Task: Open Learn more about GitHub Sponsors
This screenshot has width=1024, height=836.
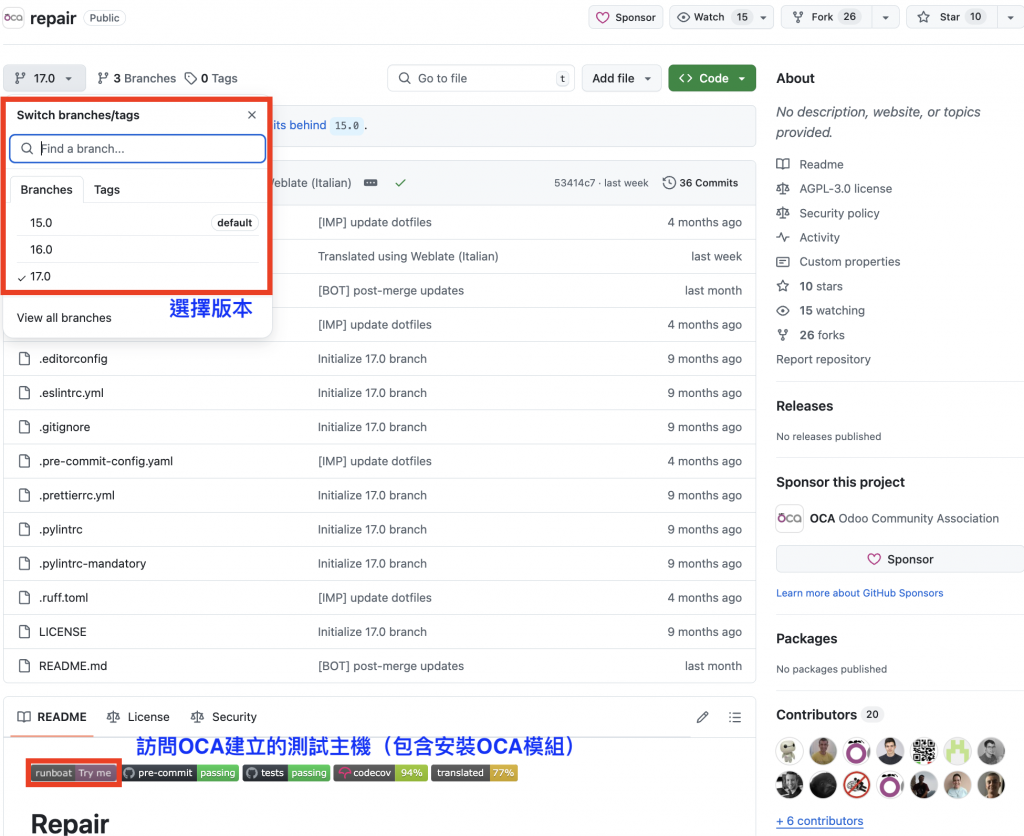Action: tap(859, 593)
